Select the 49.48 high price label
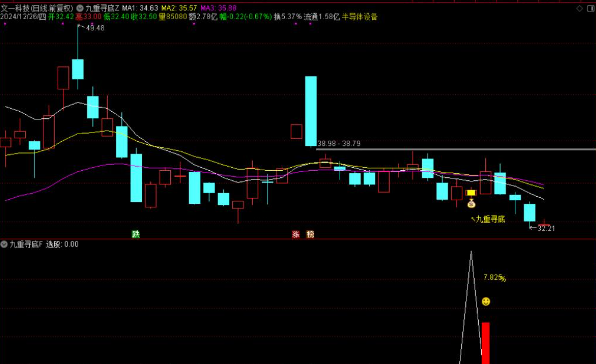 point(95,28)
